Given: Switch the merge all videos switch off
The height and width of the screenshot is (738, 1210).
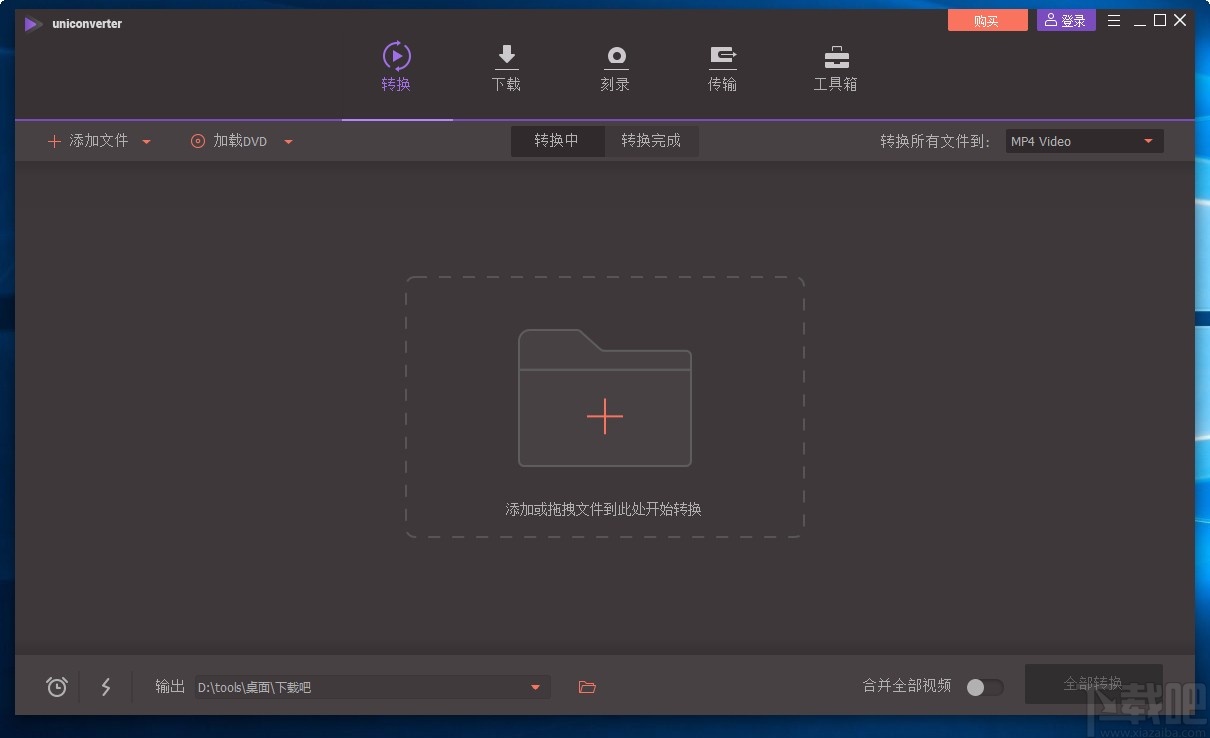Looking at the screenshot, I should [x=984, y=688].
